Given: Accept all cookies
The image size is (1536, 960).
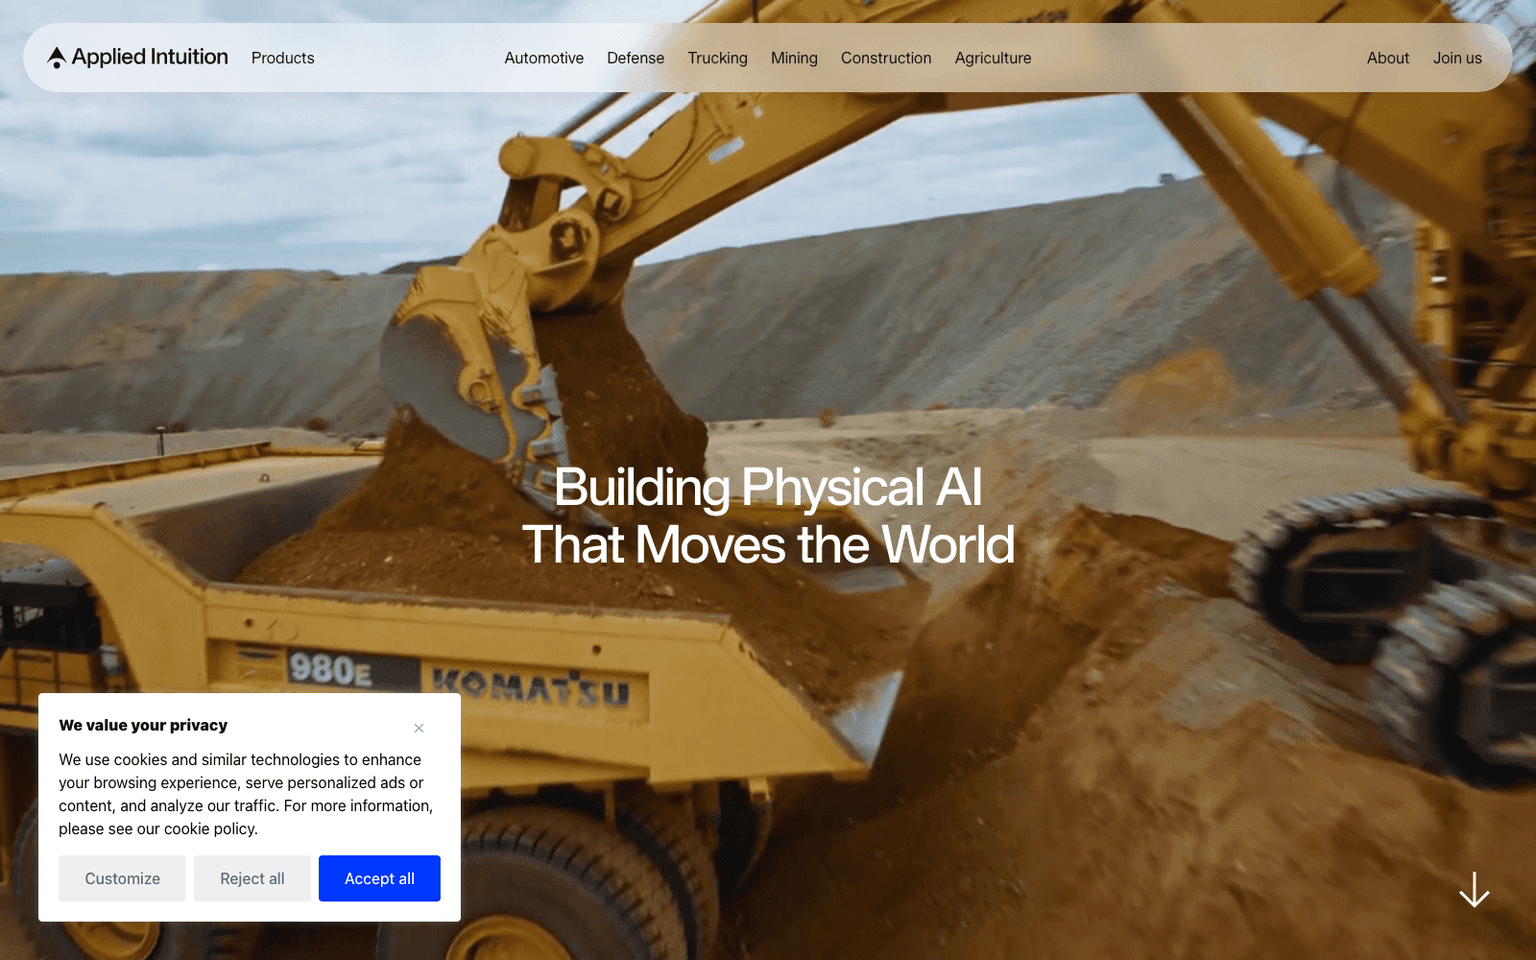Looking at the screenshot, I should click(380, 878).
